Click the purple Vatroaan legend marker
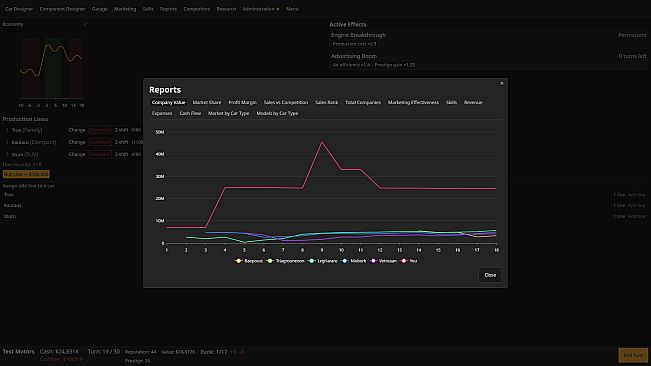The width and height of the screenshot is (651, 366). point(373,261)
